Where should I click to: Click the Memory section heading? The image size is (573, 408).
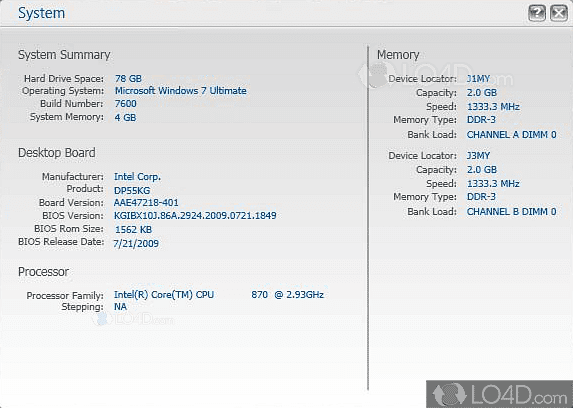[398, 54]
